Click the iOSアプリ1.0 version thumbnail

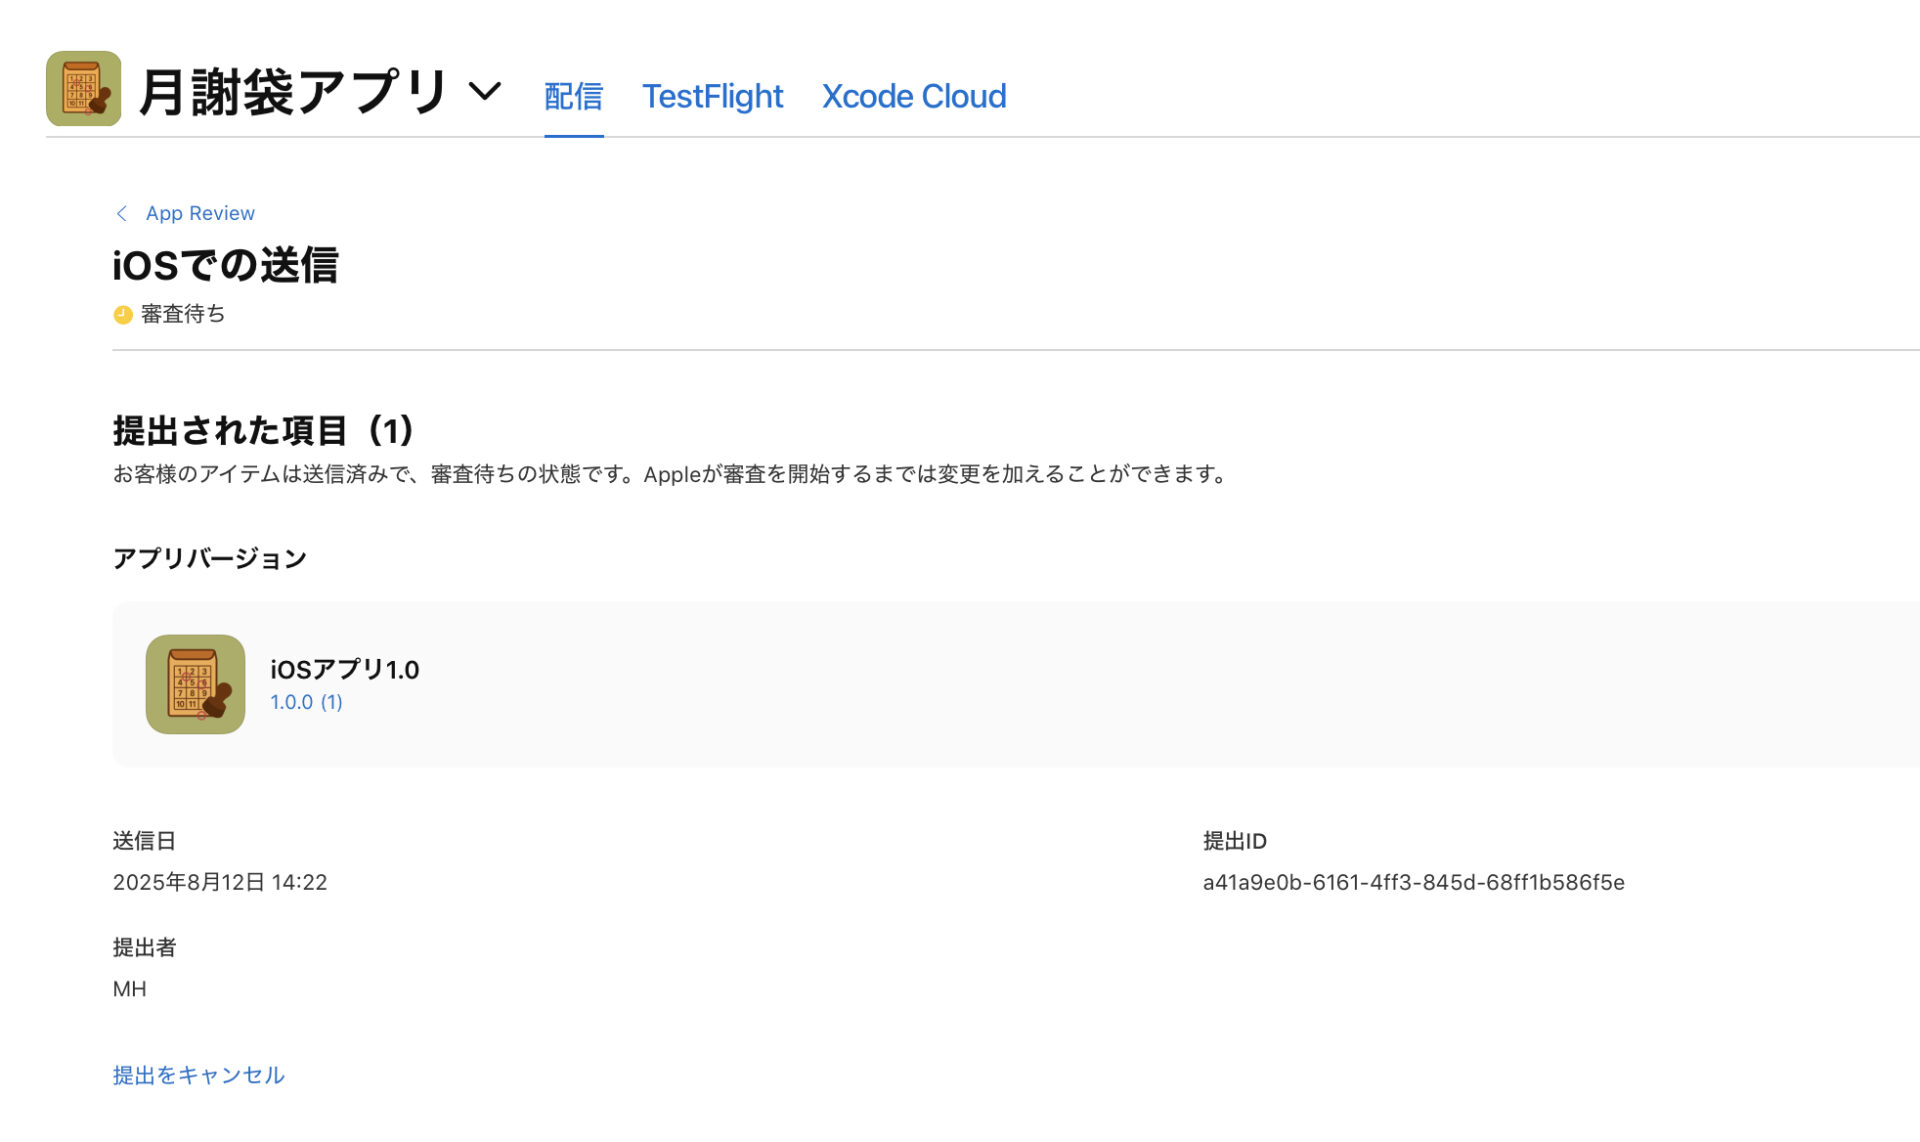tap(195, 684)
